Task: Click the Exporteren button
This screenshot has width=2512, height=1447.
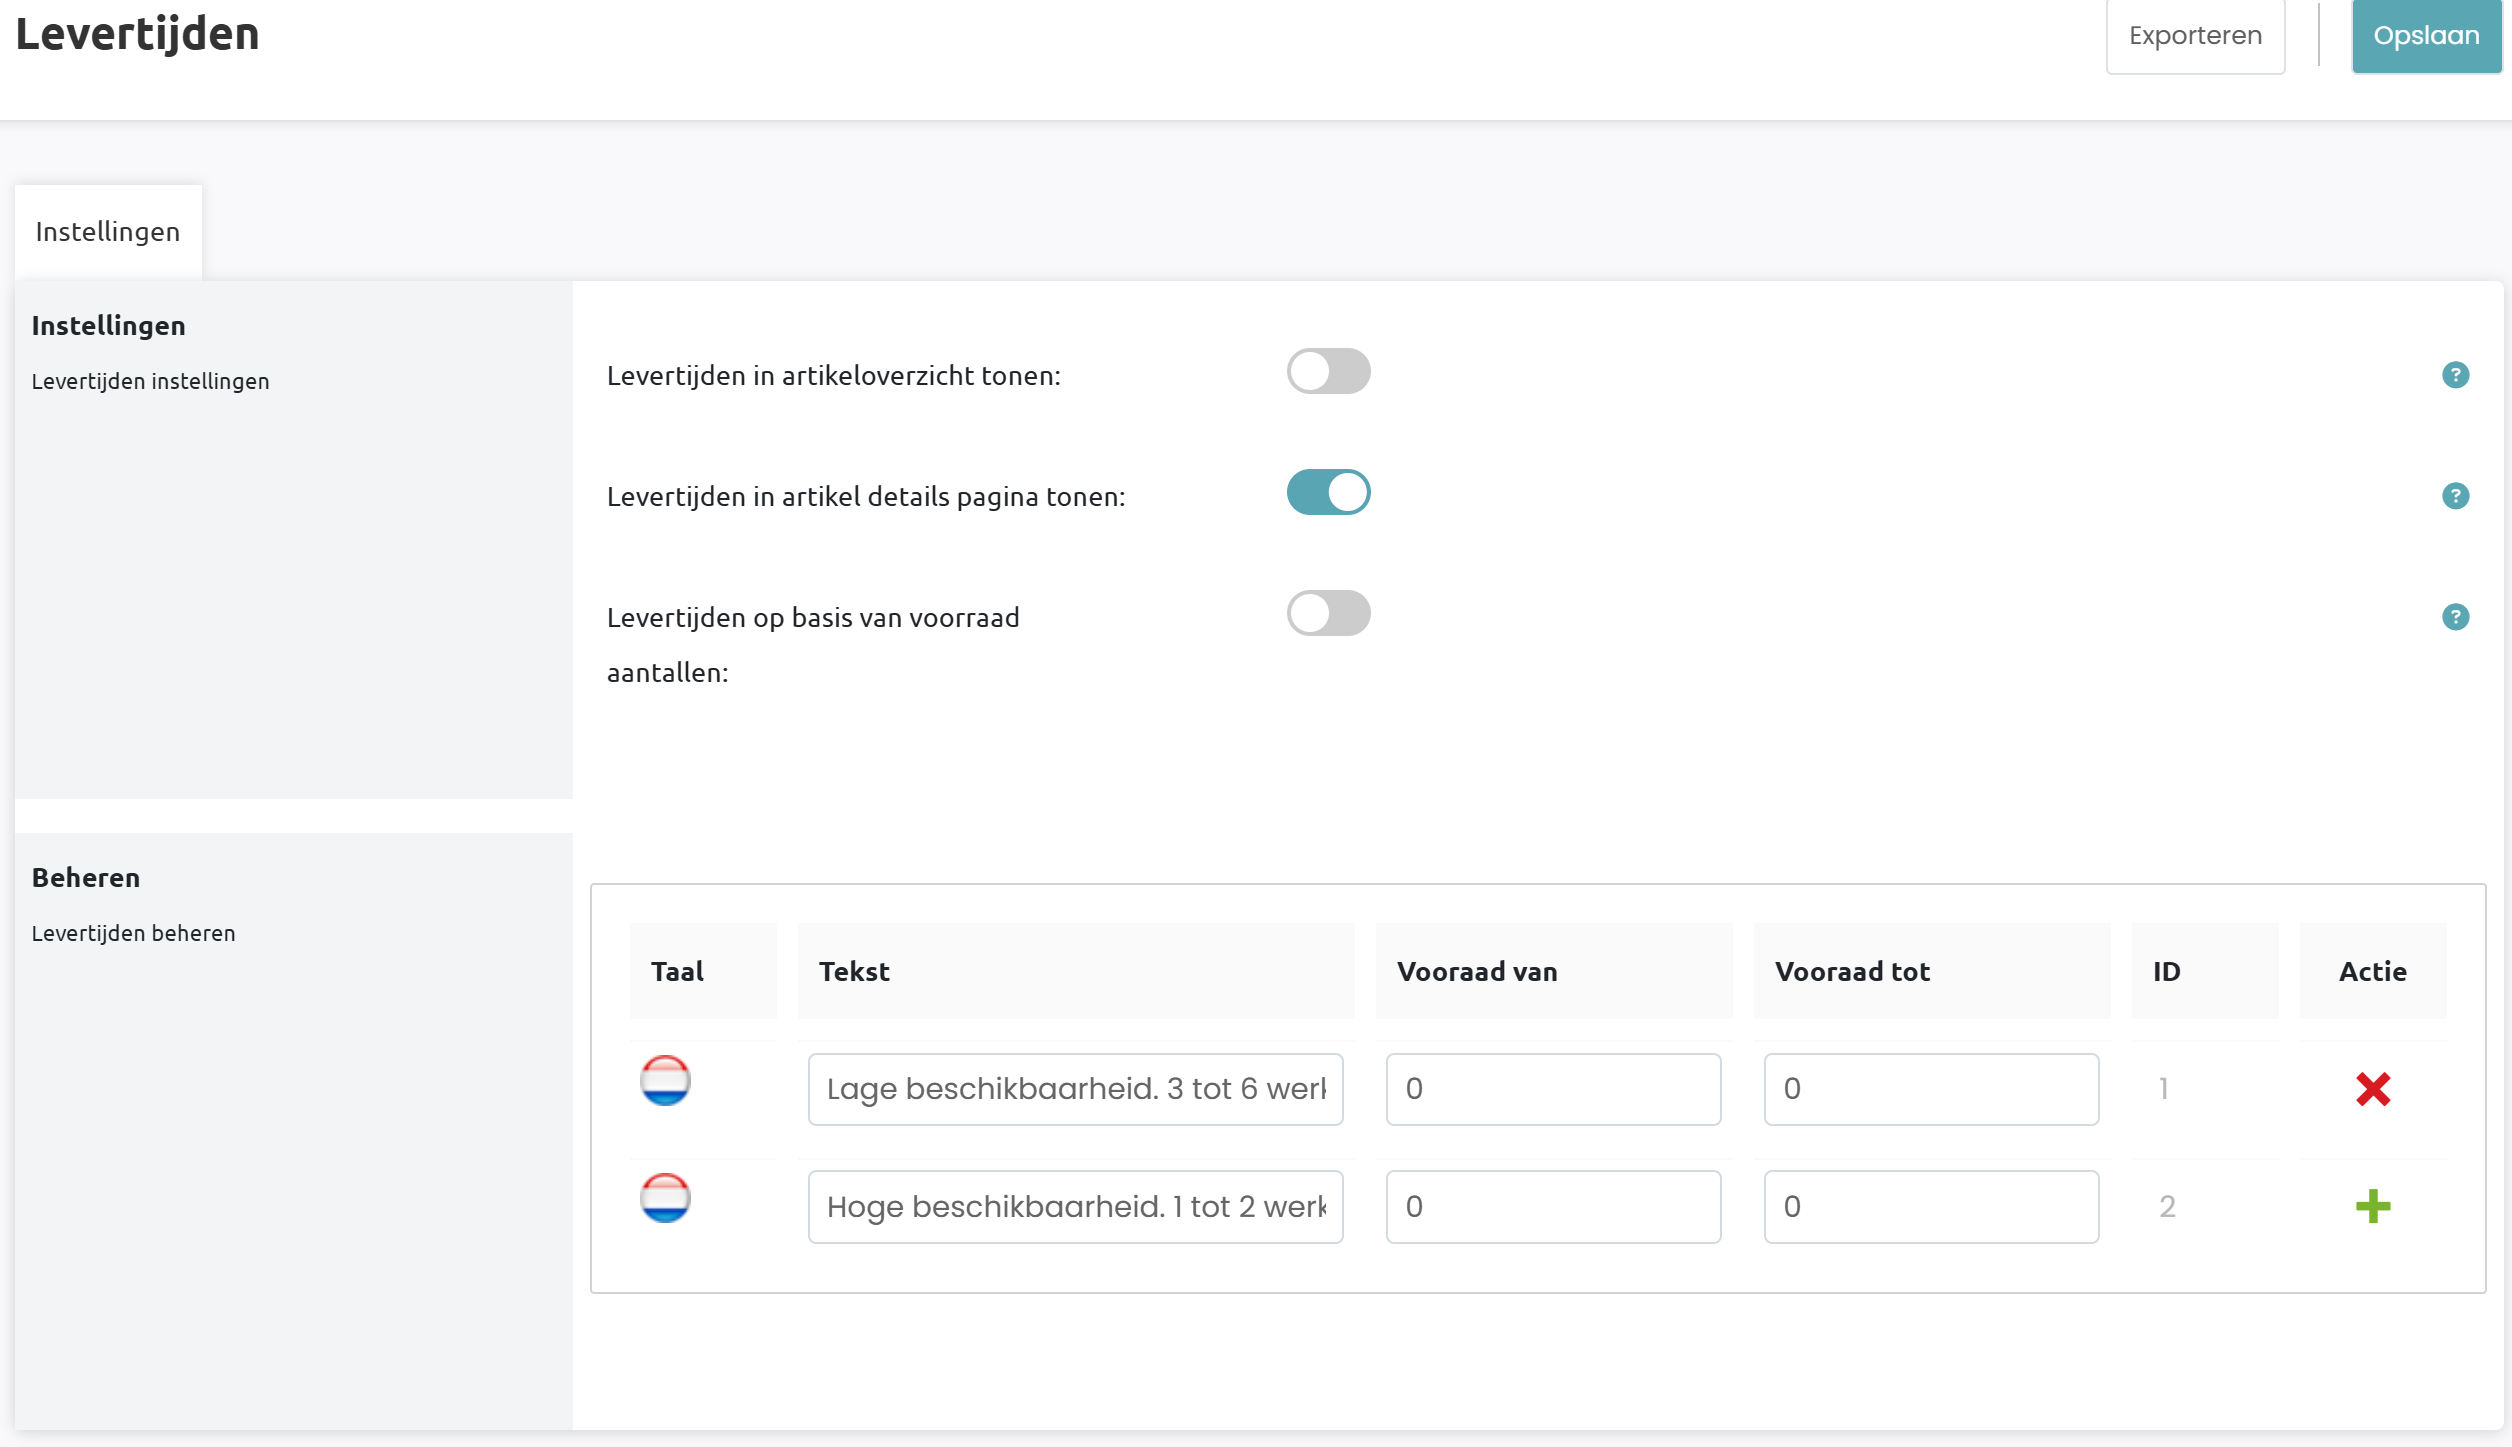Action: point(2195,36)
